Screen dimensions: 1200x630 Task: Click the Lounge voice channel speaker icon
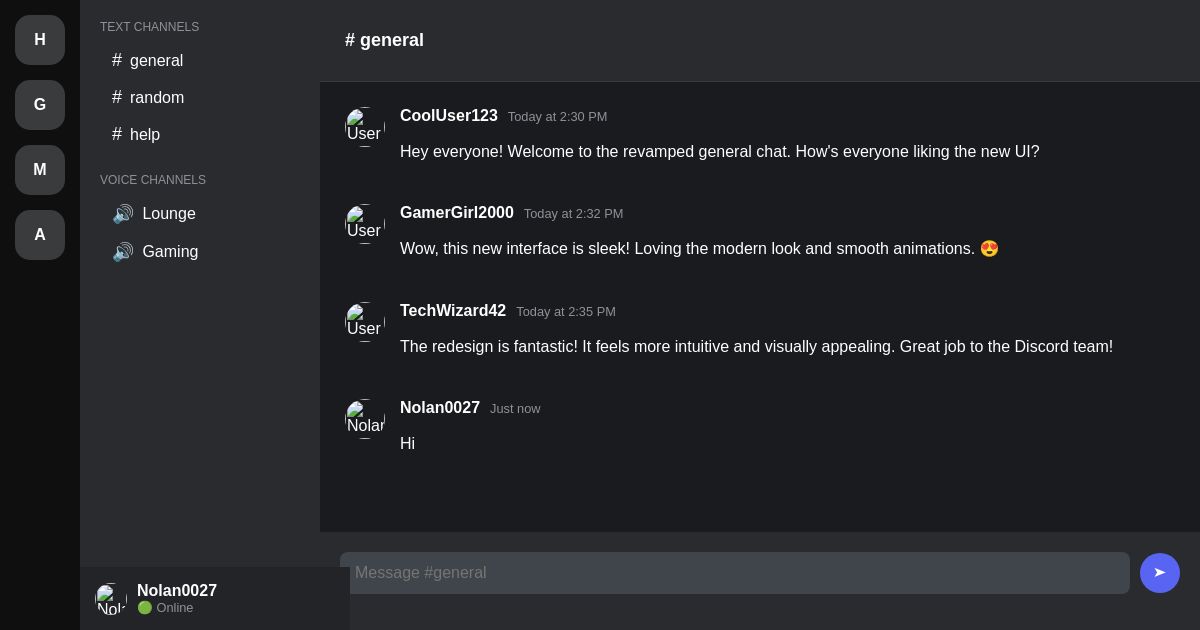[x=123, y=213]
